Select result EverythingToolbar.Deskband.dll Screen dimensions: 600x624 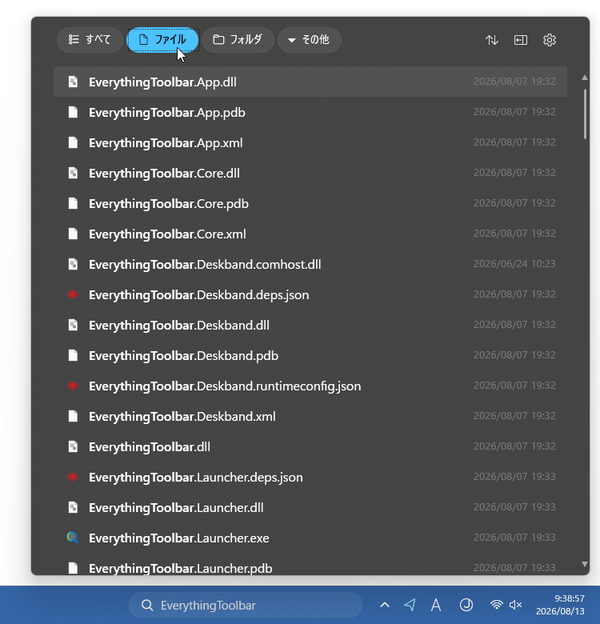tap(310, 325)
